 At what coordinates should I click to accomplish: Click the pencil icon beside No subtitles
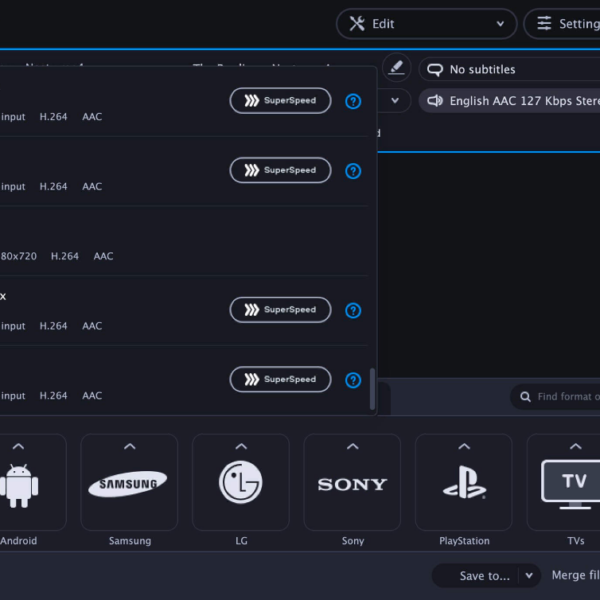pyautogui.click(x=396, y=68)
